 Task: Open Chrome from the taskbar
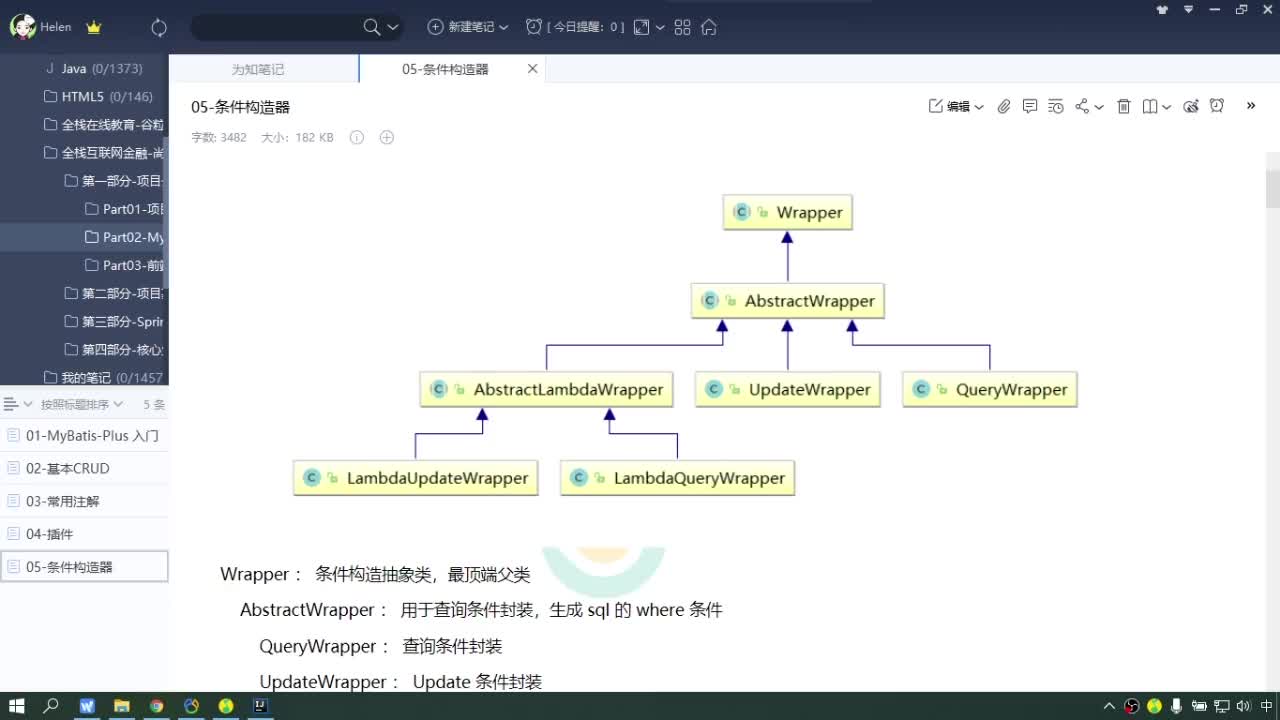(x=157, y=706)
